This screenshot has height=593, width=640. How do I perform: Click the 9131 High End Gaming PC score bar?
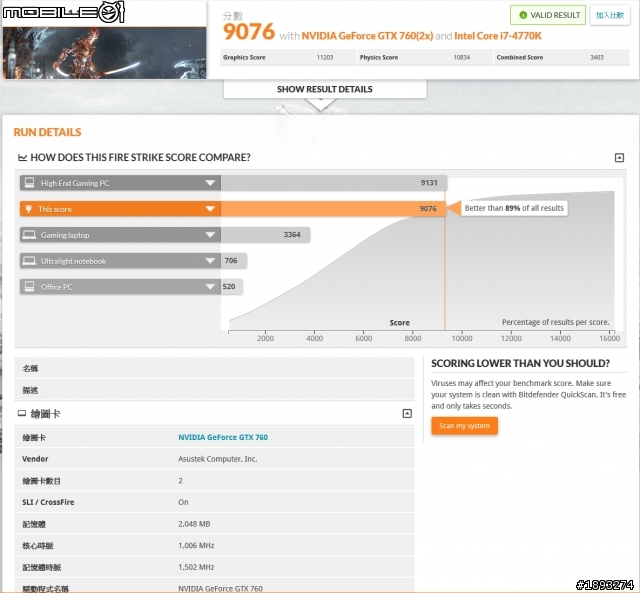tap(334, 183)
